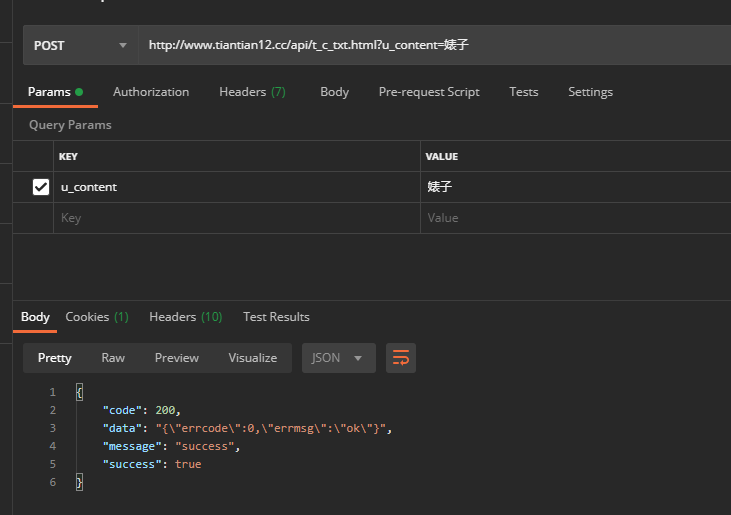Select the request Body tab
This screenshot has height=515, width=731.
tap(334, 92)
